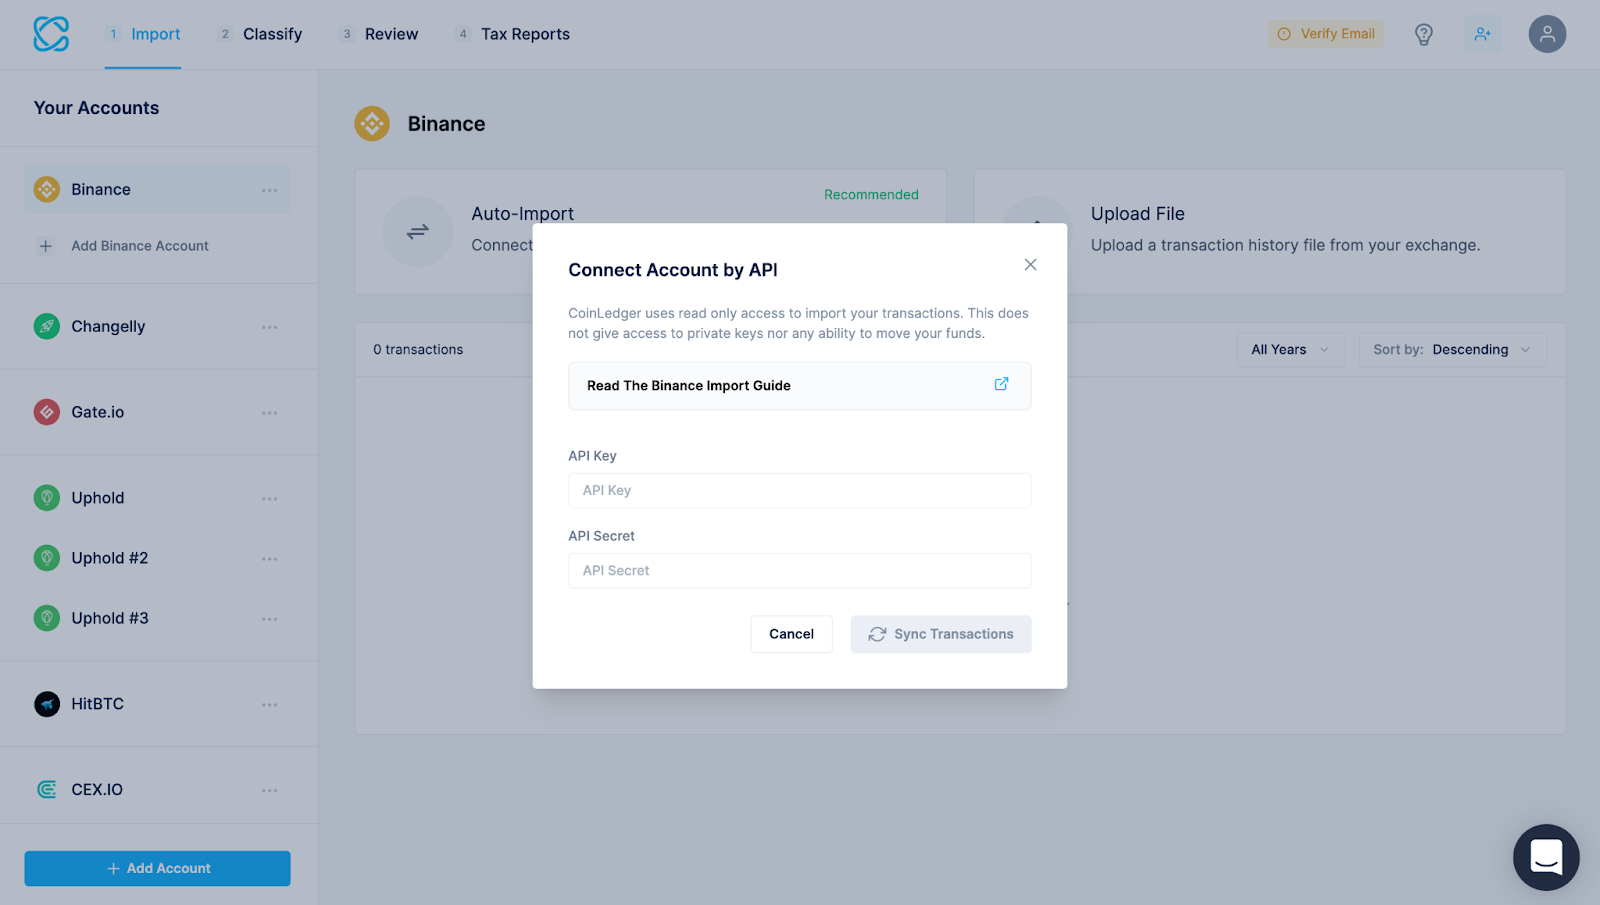Navigate to the Tax Reports tab
The height and width of the screenshot is (905, 1600).
[x=512, y=34]
